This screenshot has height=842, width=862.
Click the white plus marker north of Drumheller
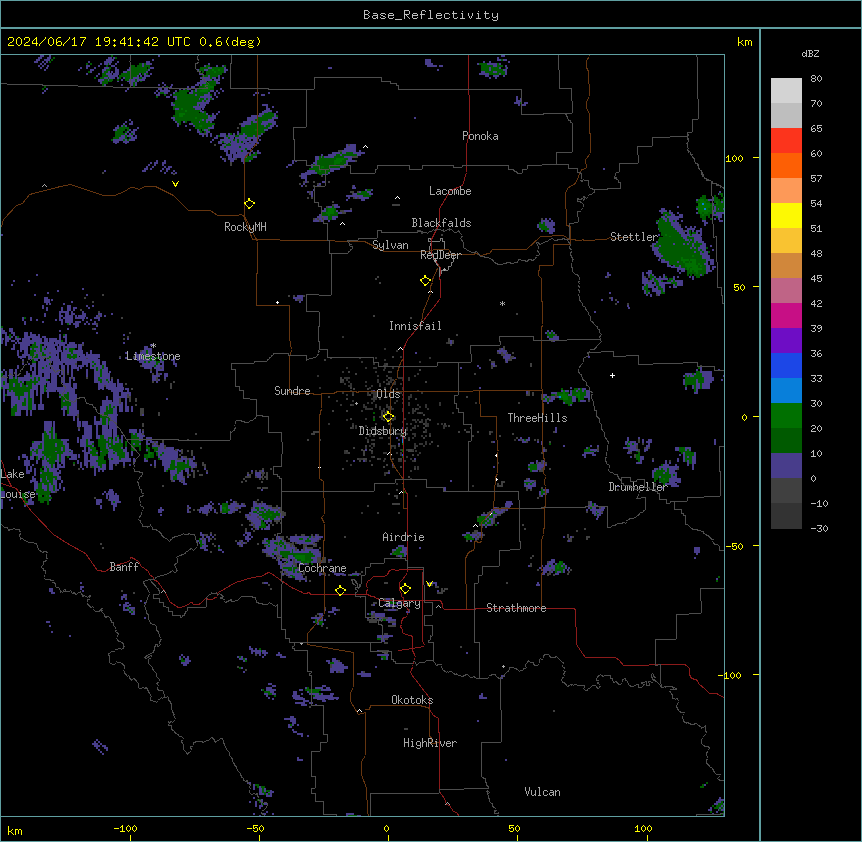[612, 375]
